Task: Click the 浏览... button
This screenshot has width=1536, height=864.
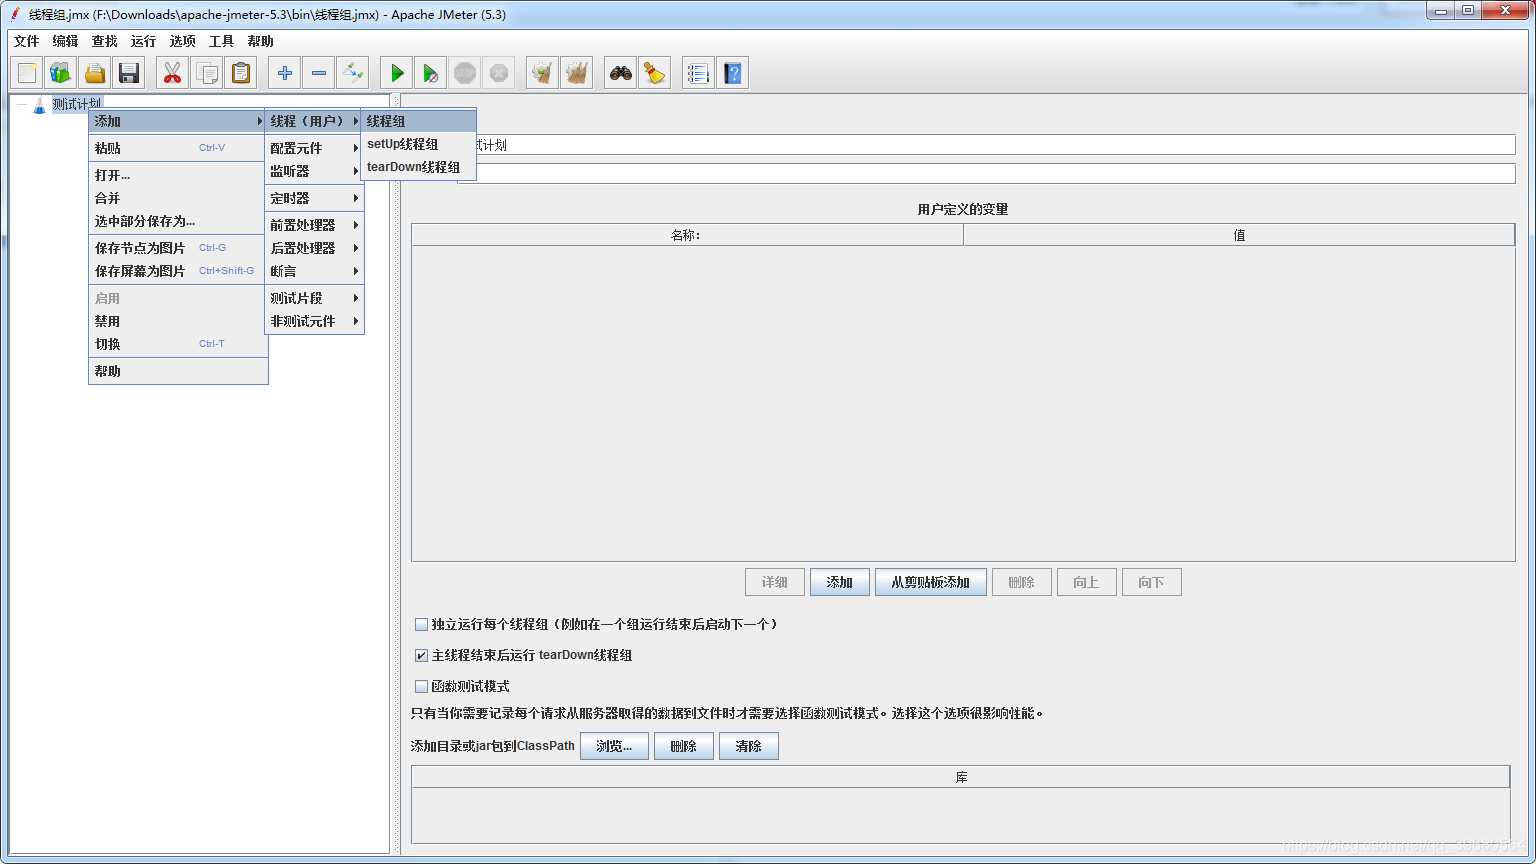Action: [614, 746]
